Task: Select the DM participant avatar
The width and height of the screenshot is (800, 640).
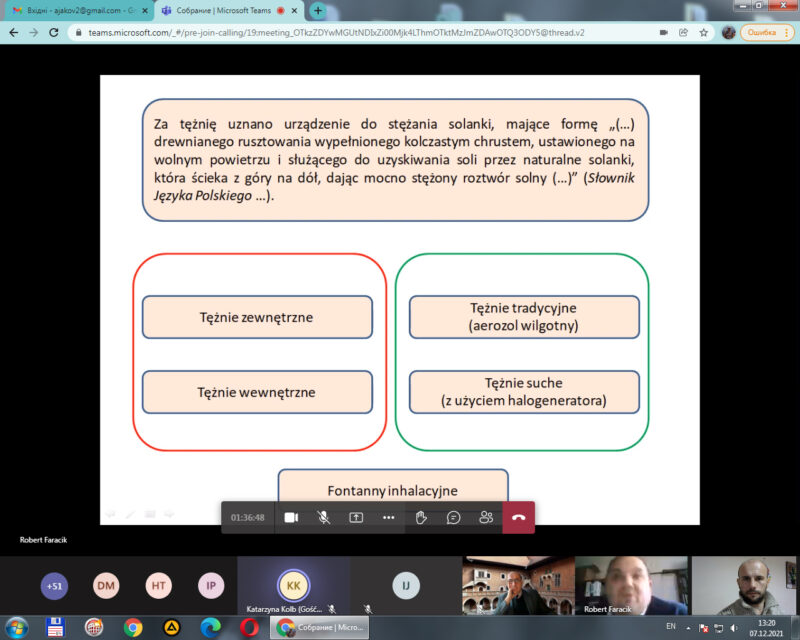Action: tap(106, 586)
